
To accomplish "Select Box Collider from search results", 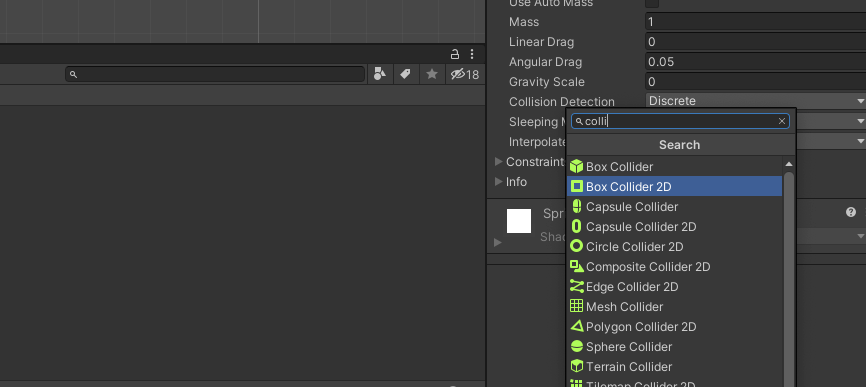I will [x=674, y=167].
